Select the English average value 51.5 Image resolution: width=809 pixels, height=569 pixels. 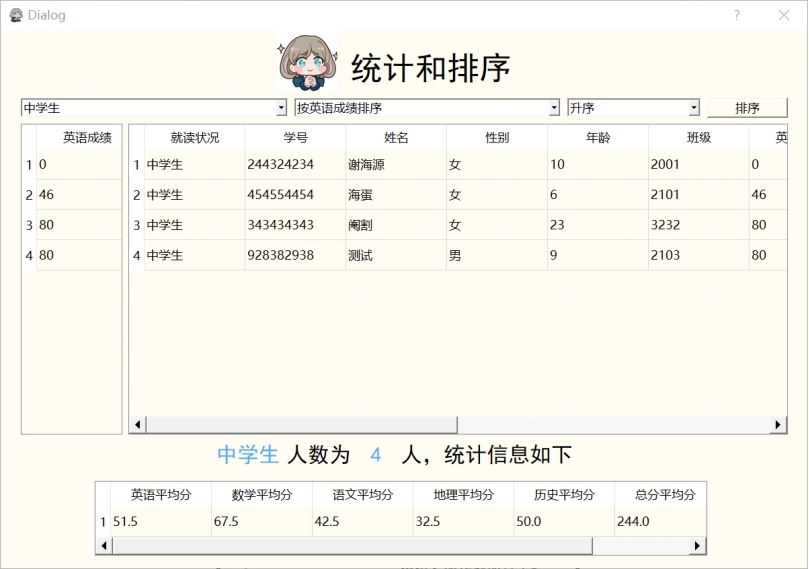[161, 522]
